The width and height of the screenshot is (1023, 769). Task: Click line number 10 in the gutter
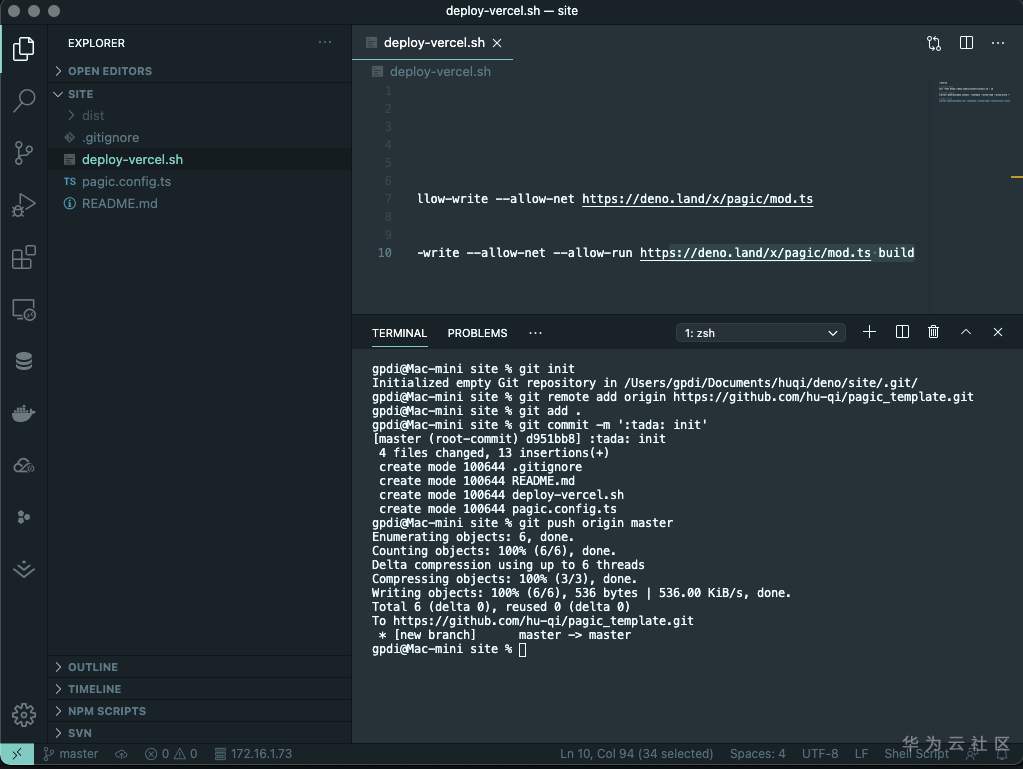coord(385,253)
